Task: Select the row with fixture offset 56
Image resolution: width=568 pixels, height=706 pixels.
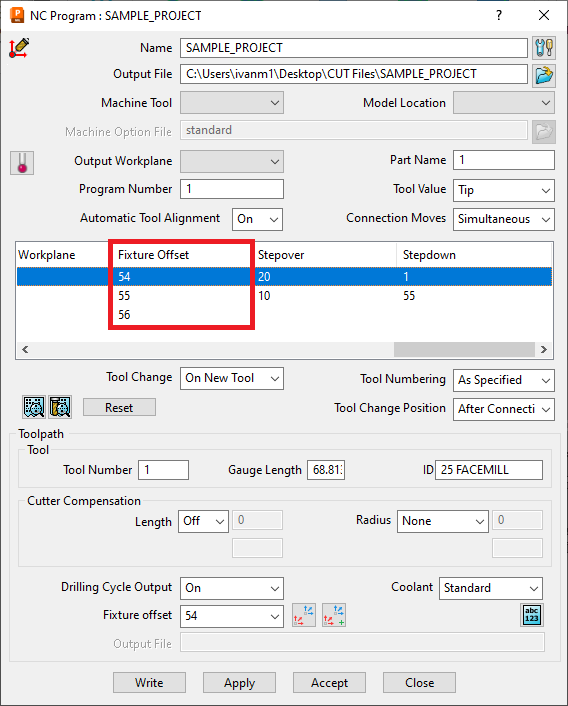Action: [x=284, y=315]
